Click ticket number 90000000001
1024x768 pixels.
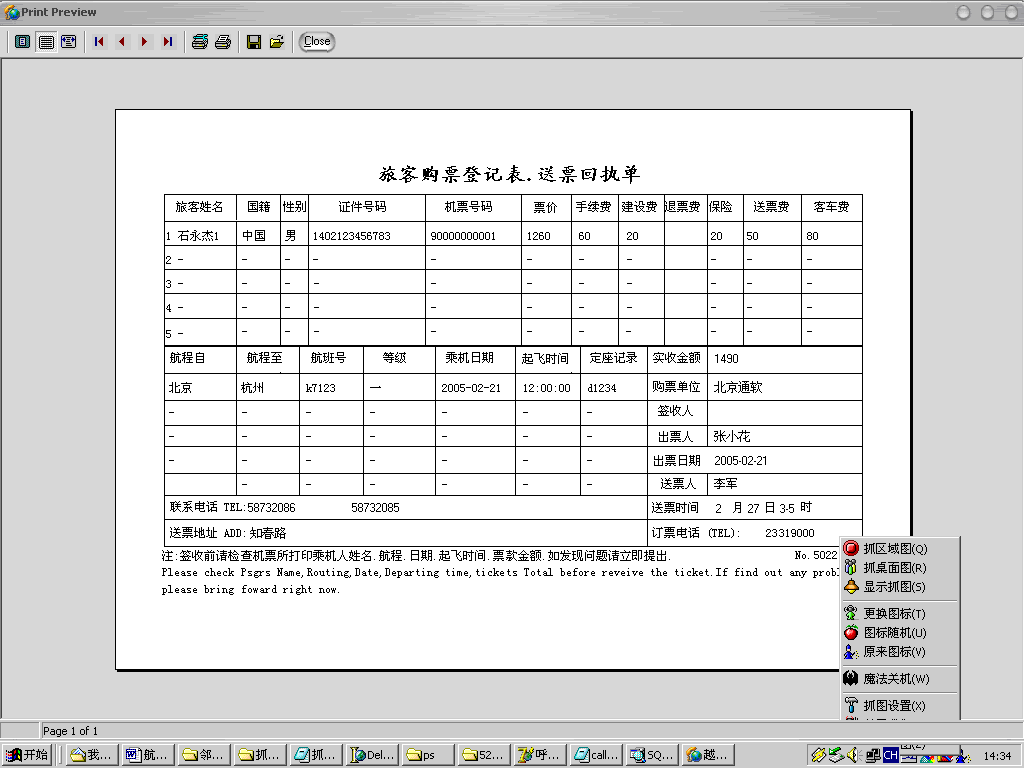[463, 236]
